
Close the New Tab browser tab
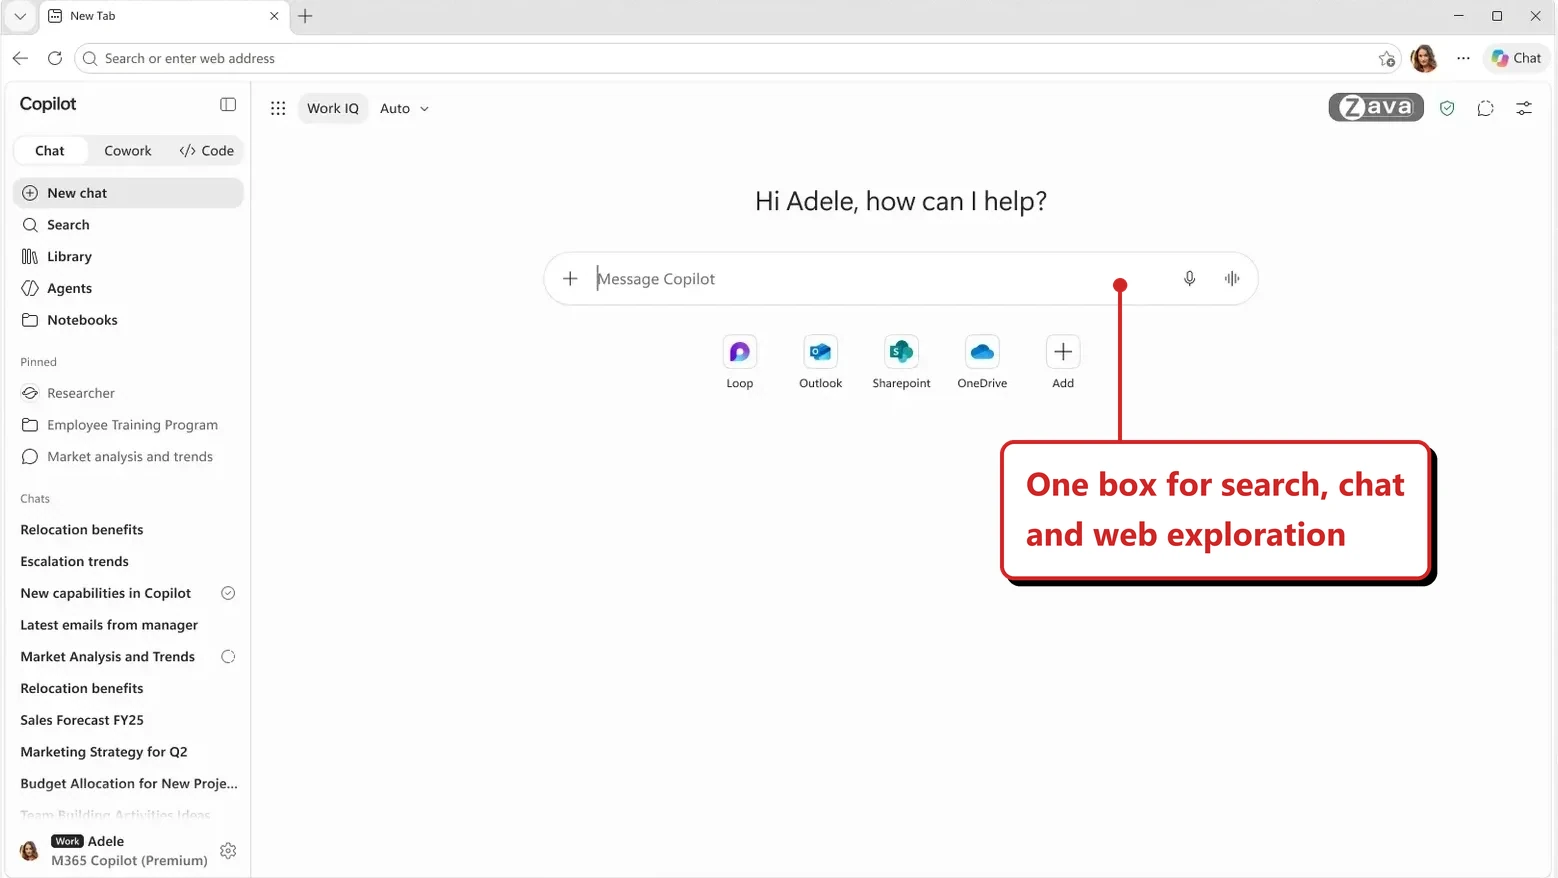pyautogui.click(x=274, y=16)
